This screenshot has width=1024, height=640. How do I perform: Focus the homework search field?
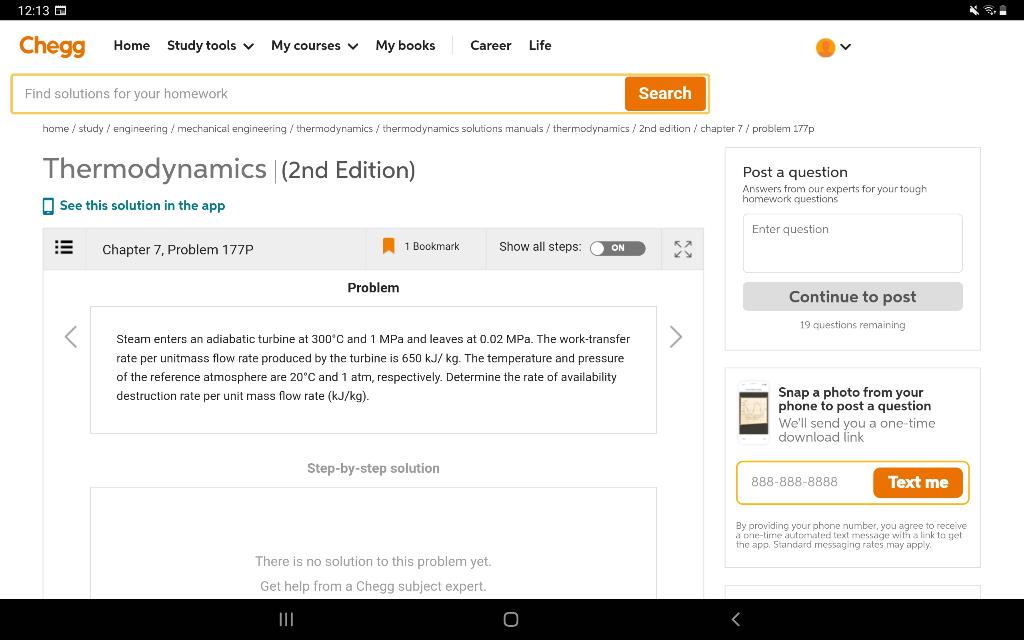click(319, 93)
